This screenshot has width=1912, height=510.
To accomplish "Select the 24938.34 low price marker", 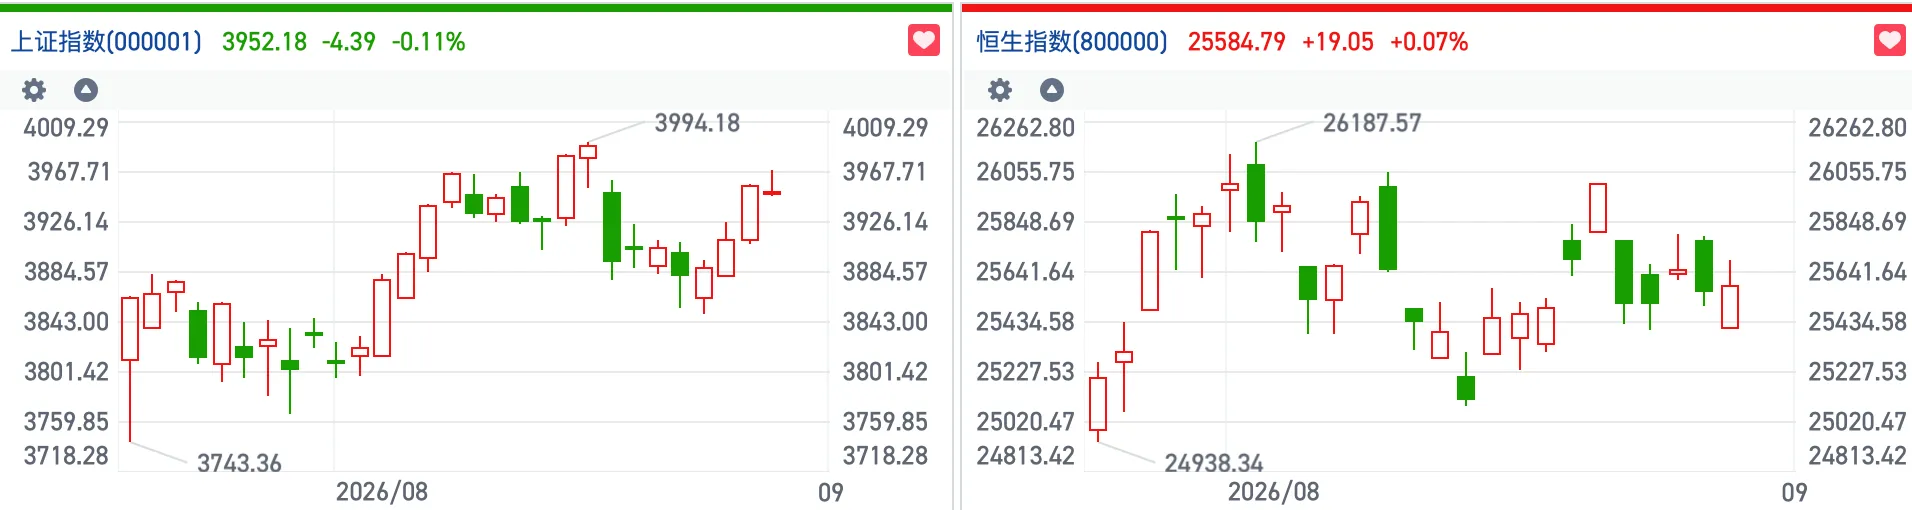I will [1214, 463].
